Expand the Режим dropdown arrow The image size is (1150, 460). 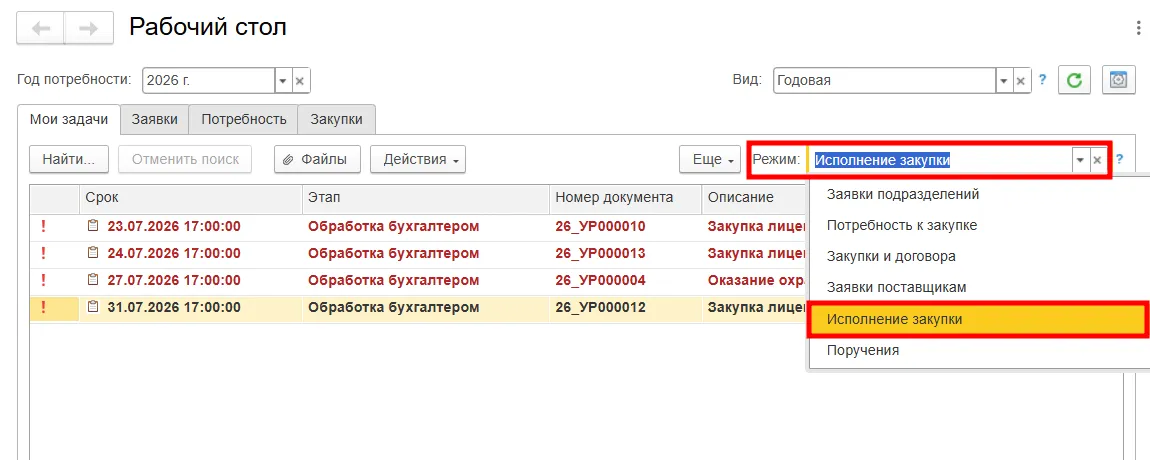coord(1080,160)
